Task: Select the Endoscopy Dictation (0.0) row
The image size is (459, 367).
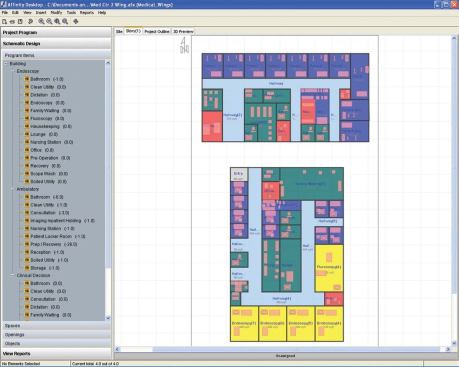Action: tap(45, 95)
